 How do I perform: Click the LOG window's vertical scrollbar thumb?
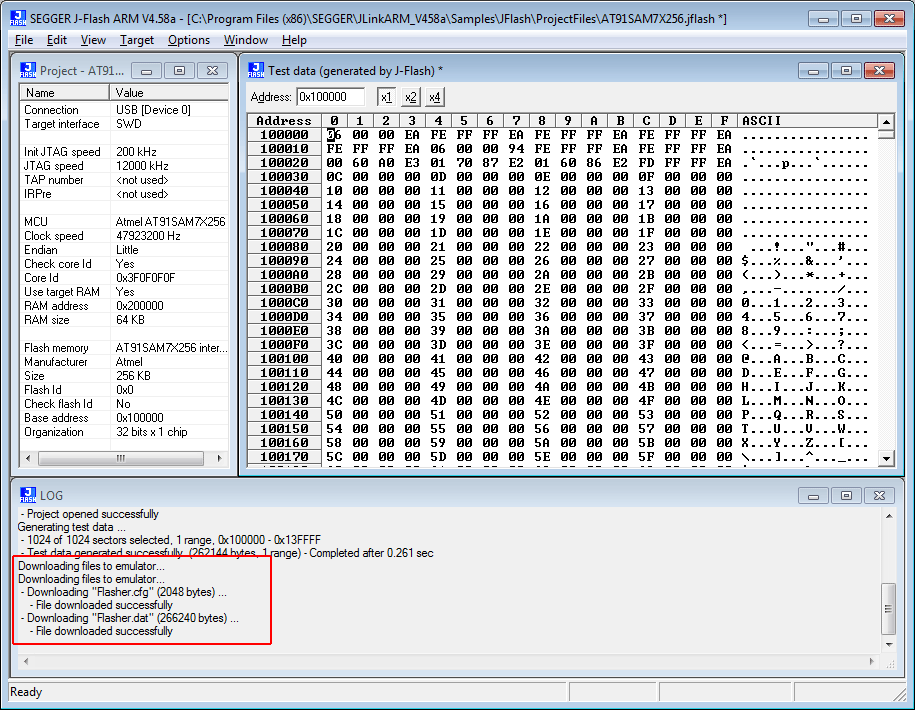click(x=888, y=608)
